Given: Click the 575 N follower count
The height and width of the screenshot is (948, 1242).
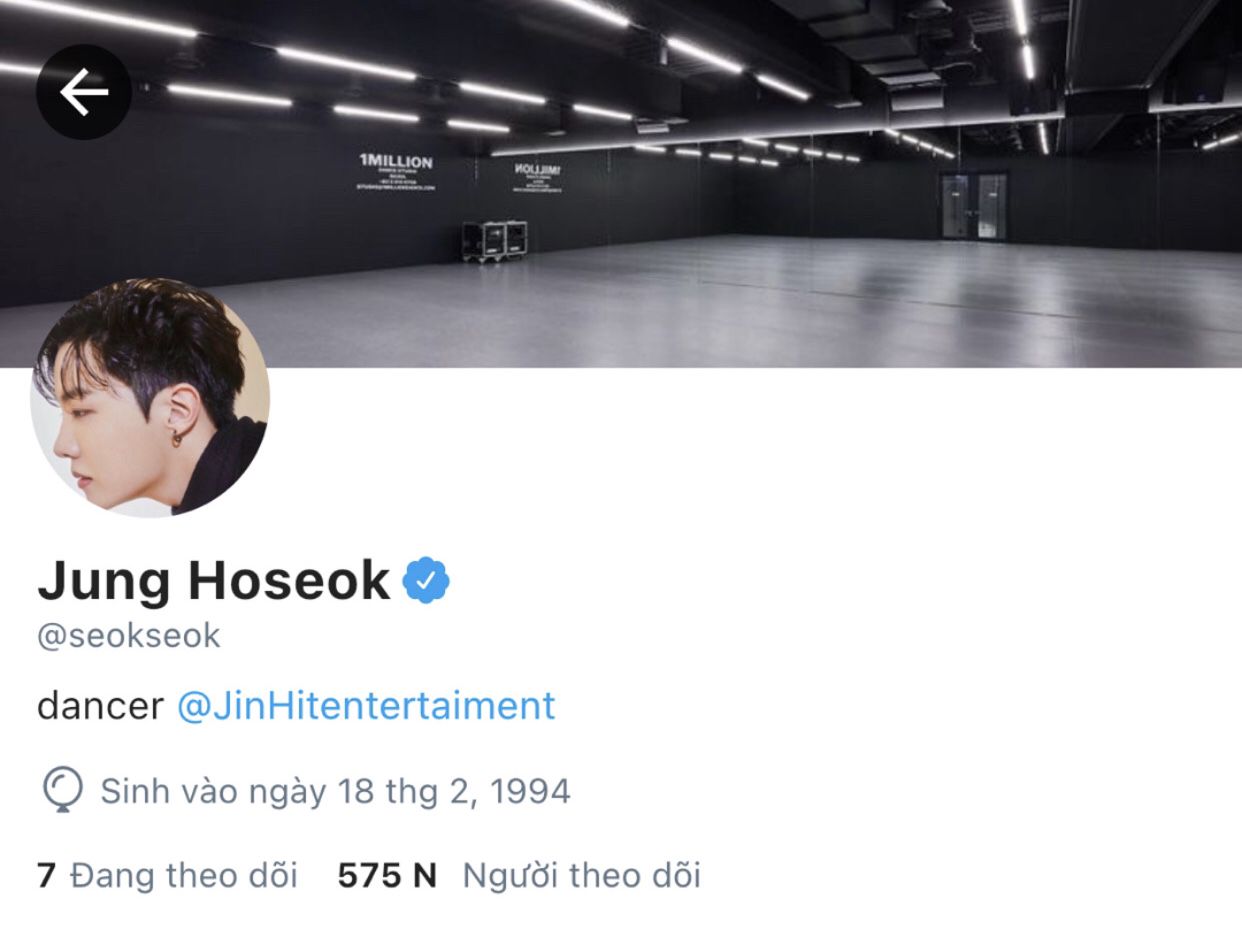Looking at the screenshot, I should pos(387,875).
